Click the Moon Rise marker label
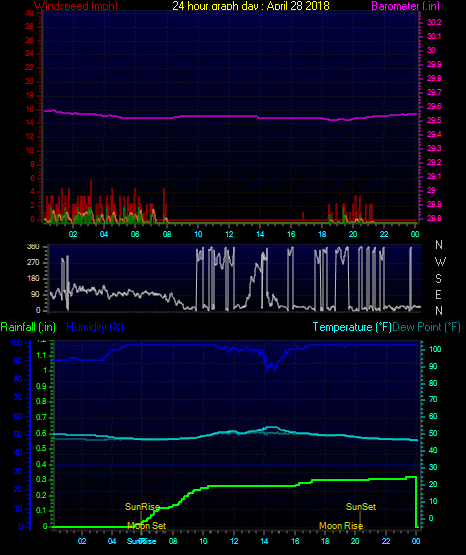The height and width of the screenshot is (555, 466). pos(341,526)
